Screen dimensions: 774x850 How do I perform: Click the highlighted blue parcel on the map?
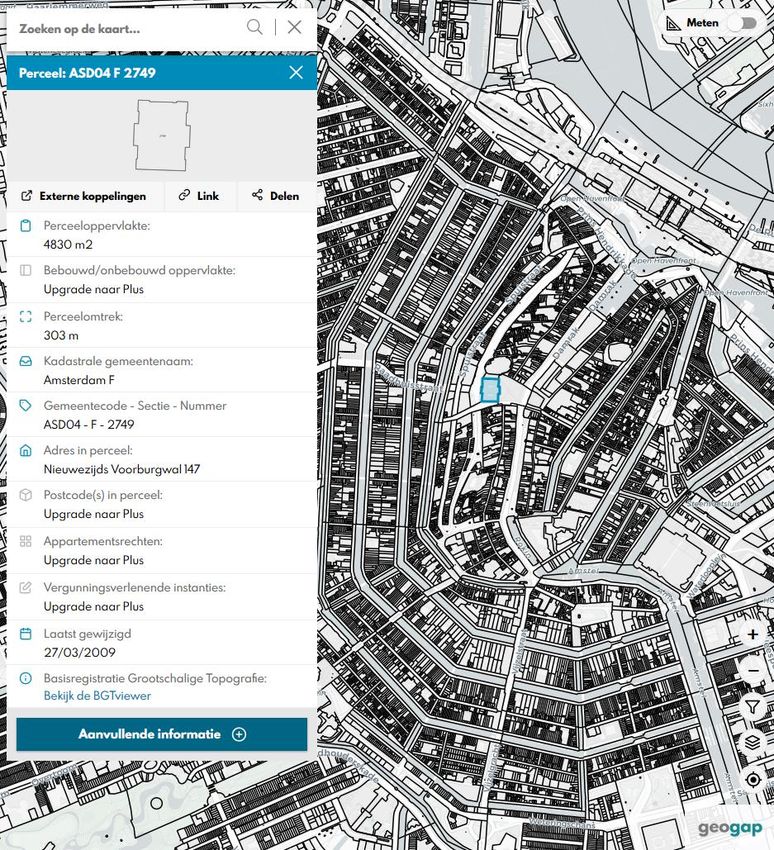coord(490,390)
